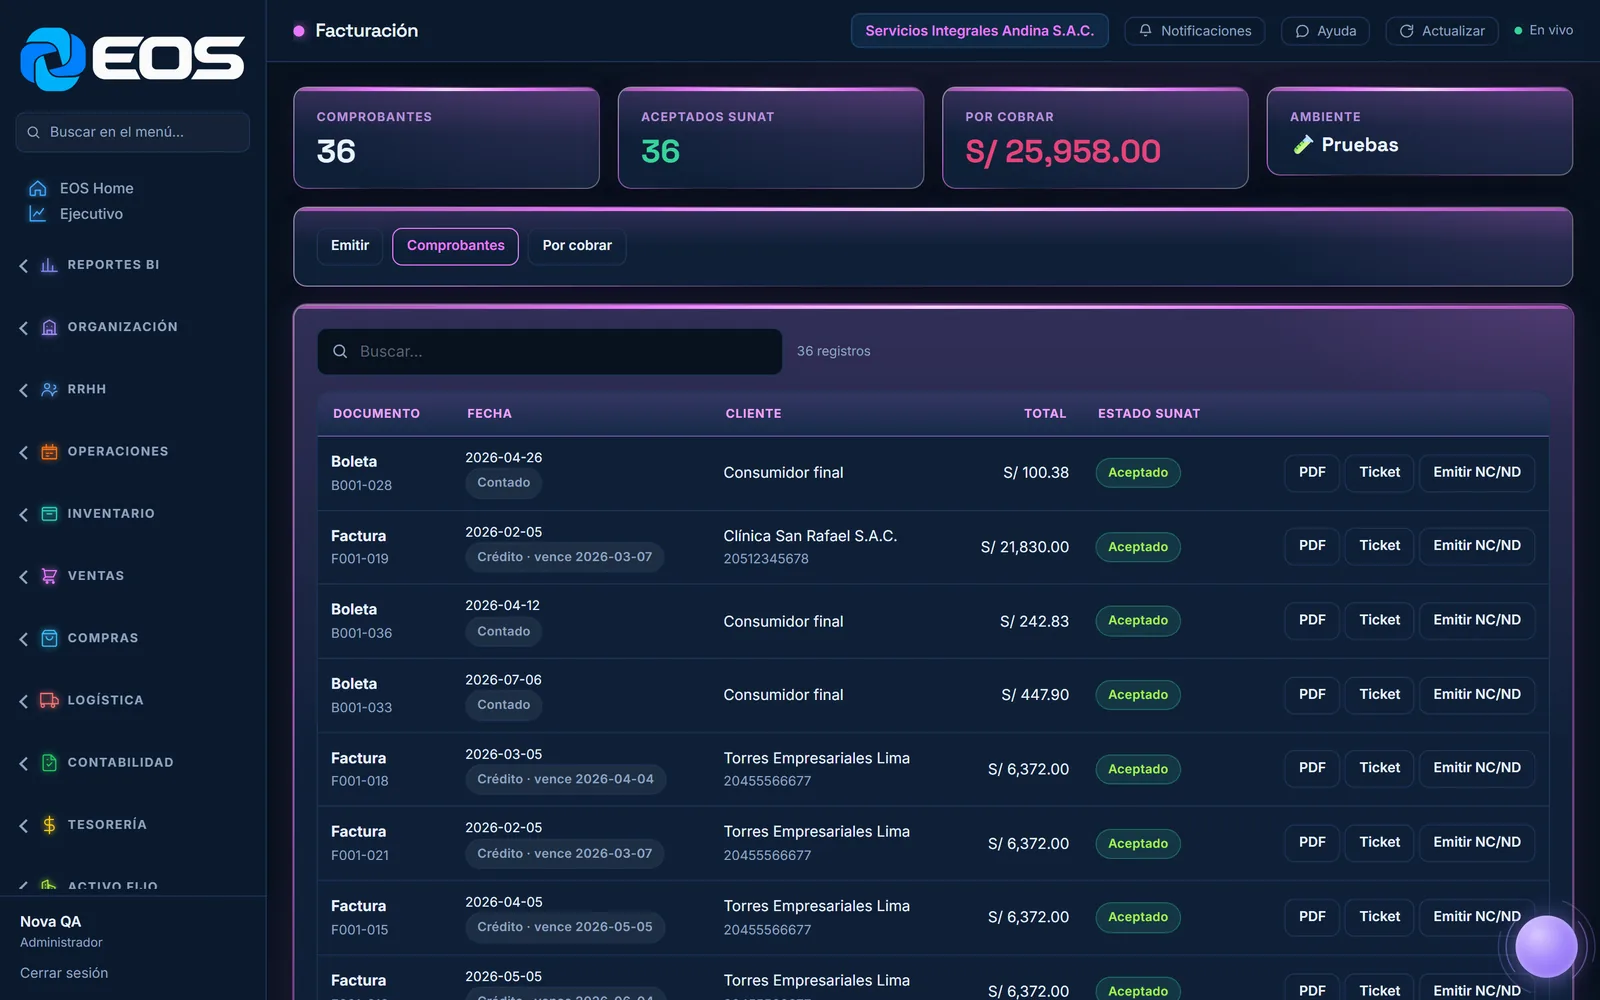Click the Organización building icon
The image size is (1600, 1000).
(49, 327)
